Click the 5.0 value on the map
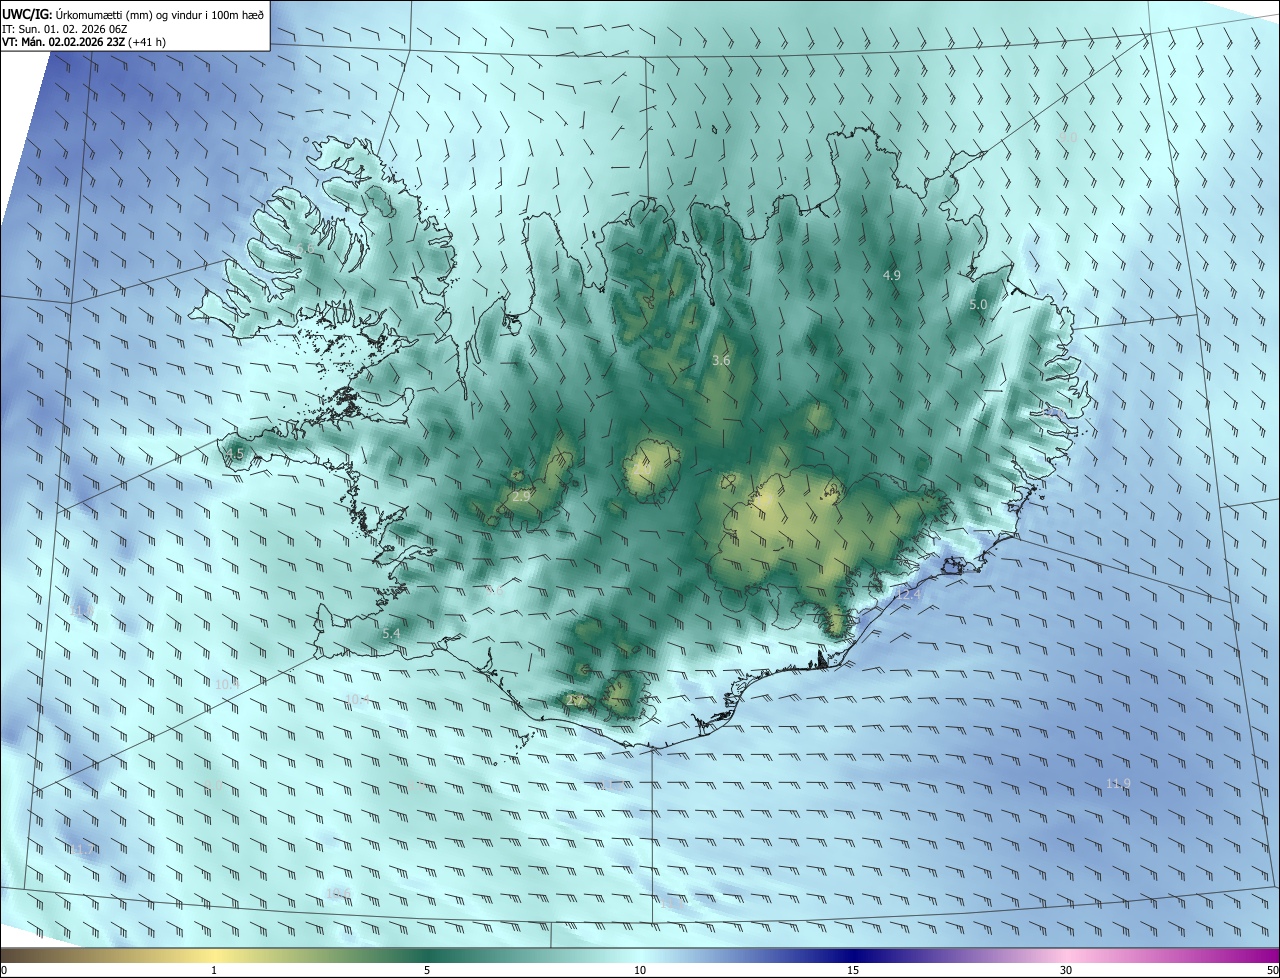This screenshot has height=978, width=1280. pyautogui.click(x=978, y=304)
